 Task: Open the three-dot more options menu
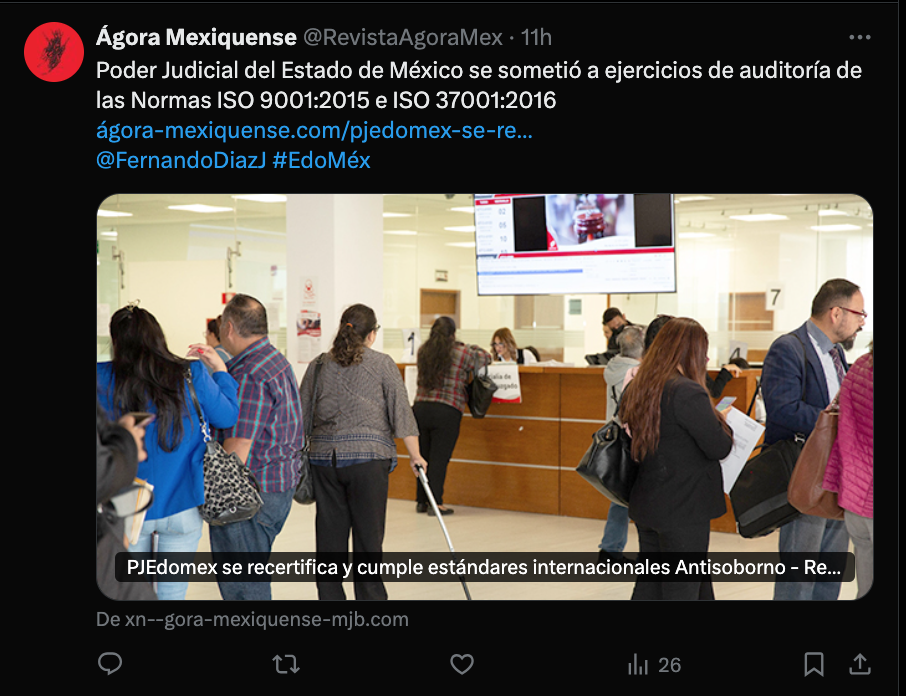860,38
